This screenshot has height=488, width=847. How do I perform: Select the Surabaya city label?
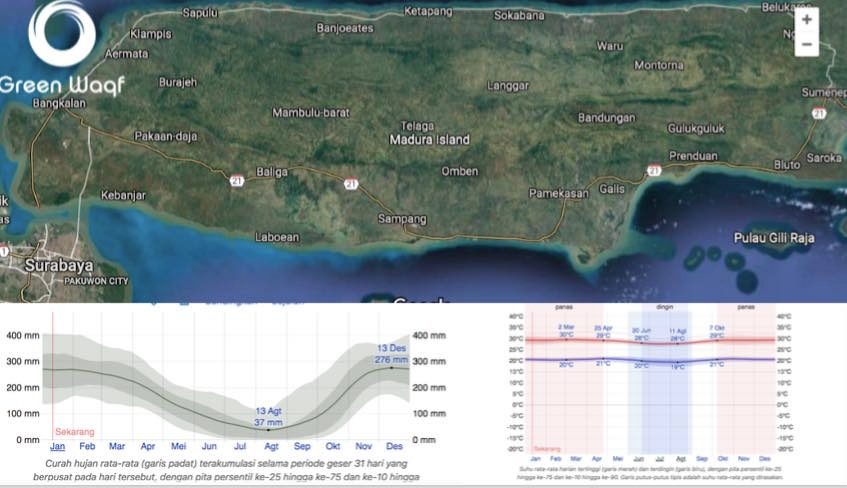60,267
